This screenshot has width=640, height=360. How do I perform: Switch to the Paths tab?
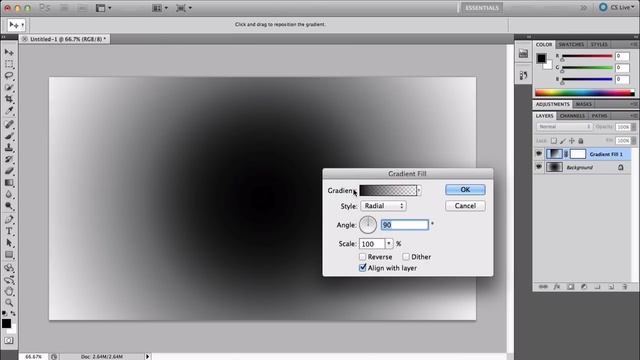pyautogui.click(x=600, y=116)
